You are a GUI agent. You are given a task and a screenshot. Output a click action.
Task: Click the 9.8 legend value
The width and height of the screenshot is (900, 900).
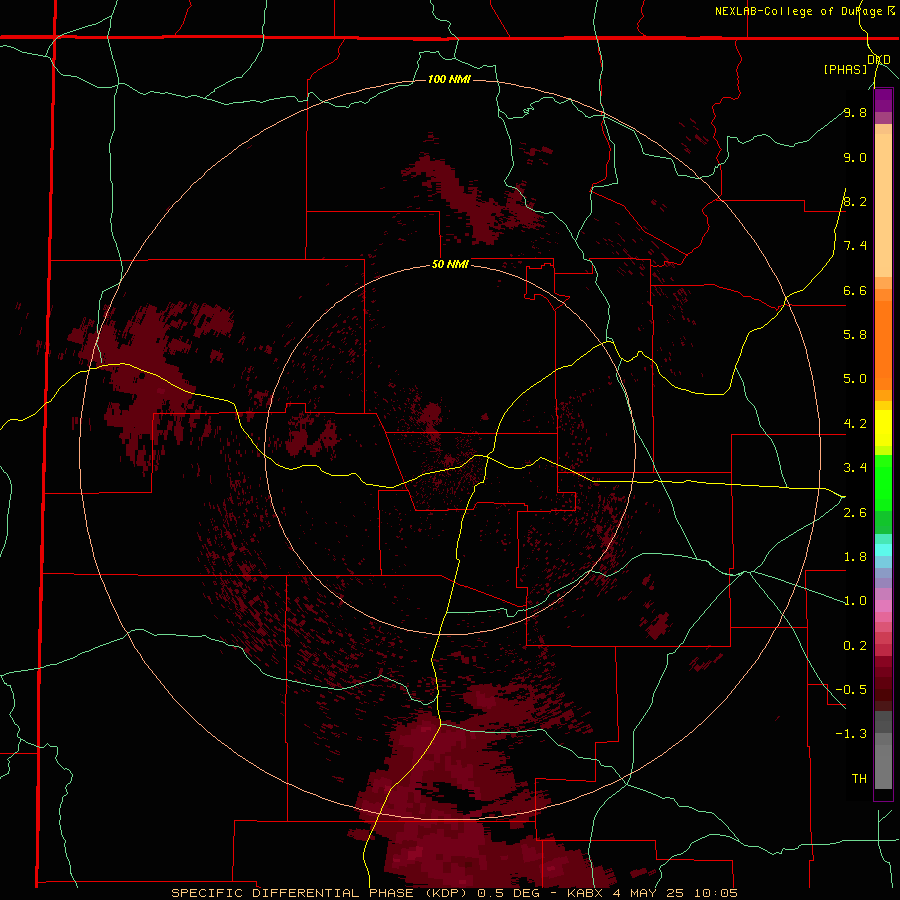(x=855, y=112)
